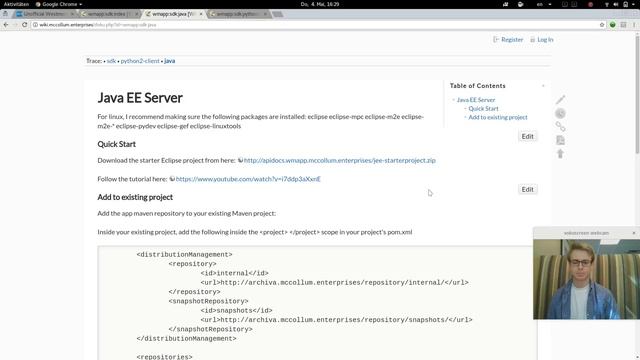
Task: Bookmark this page with the star icon
Action: 602,25
